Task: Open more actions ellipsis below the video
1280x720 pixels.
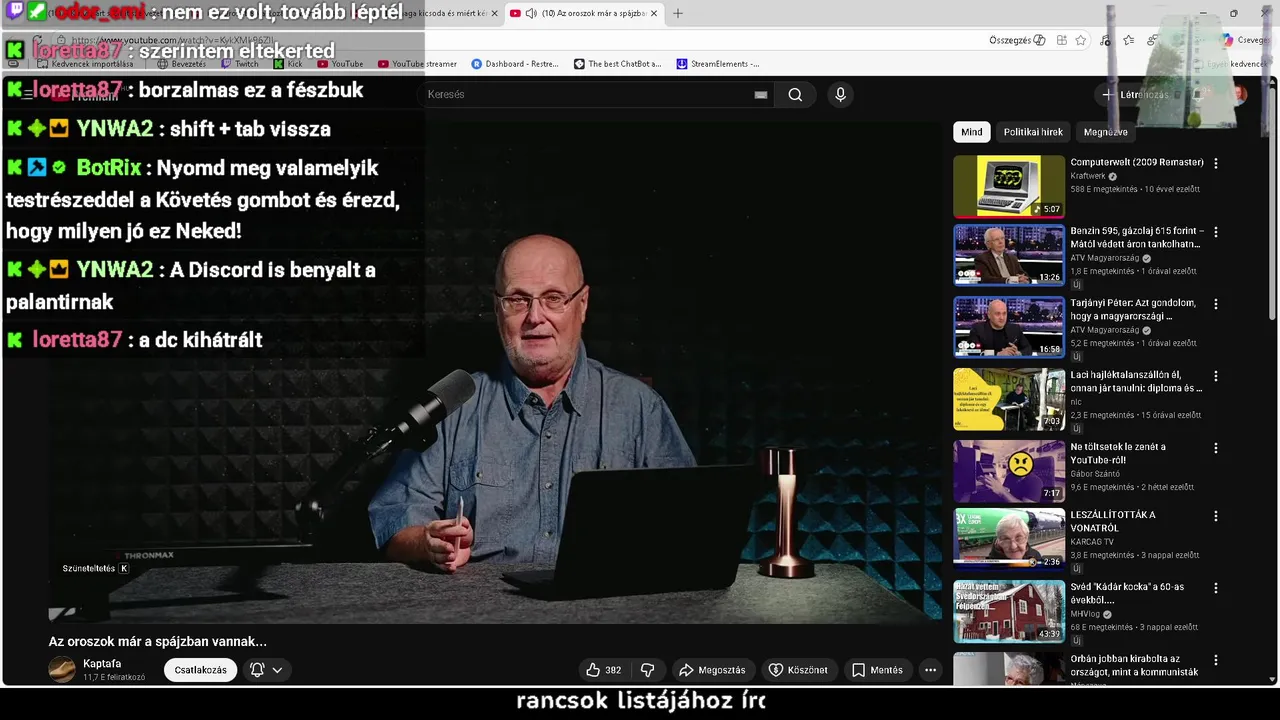Action: (930, 670)
